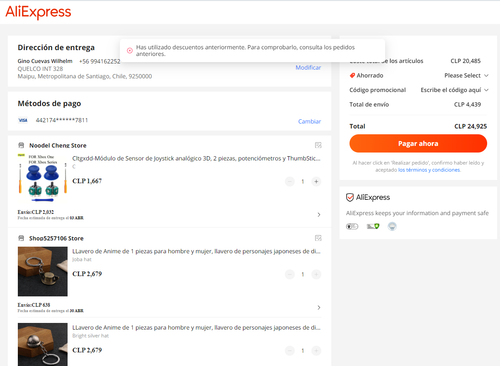Click the address line QUELCO INT 328
This screenshot has height=366, width=500.
(x=40, y=69)
